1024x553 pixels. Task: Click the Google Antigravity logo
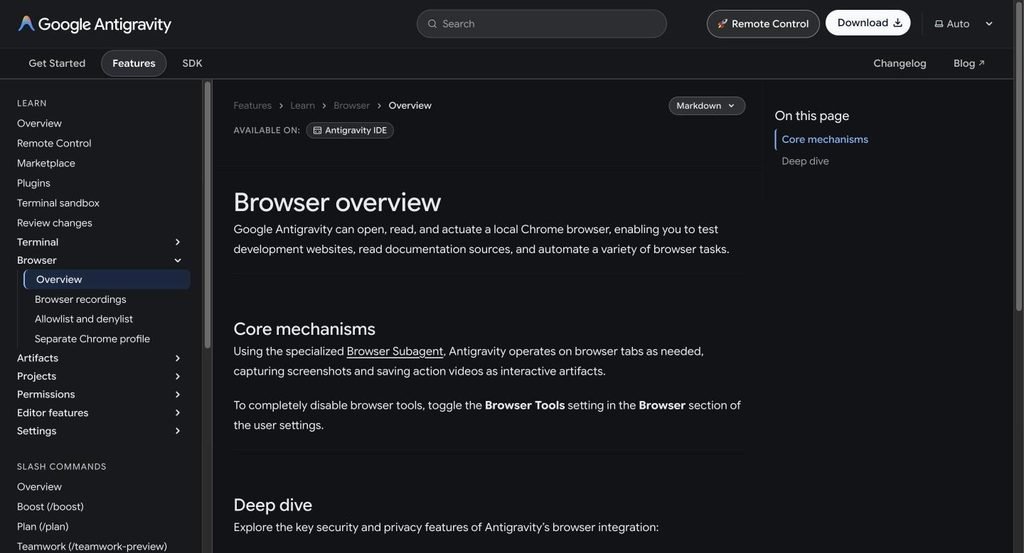[x=94, y=24]
